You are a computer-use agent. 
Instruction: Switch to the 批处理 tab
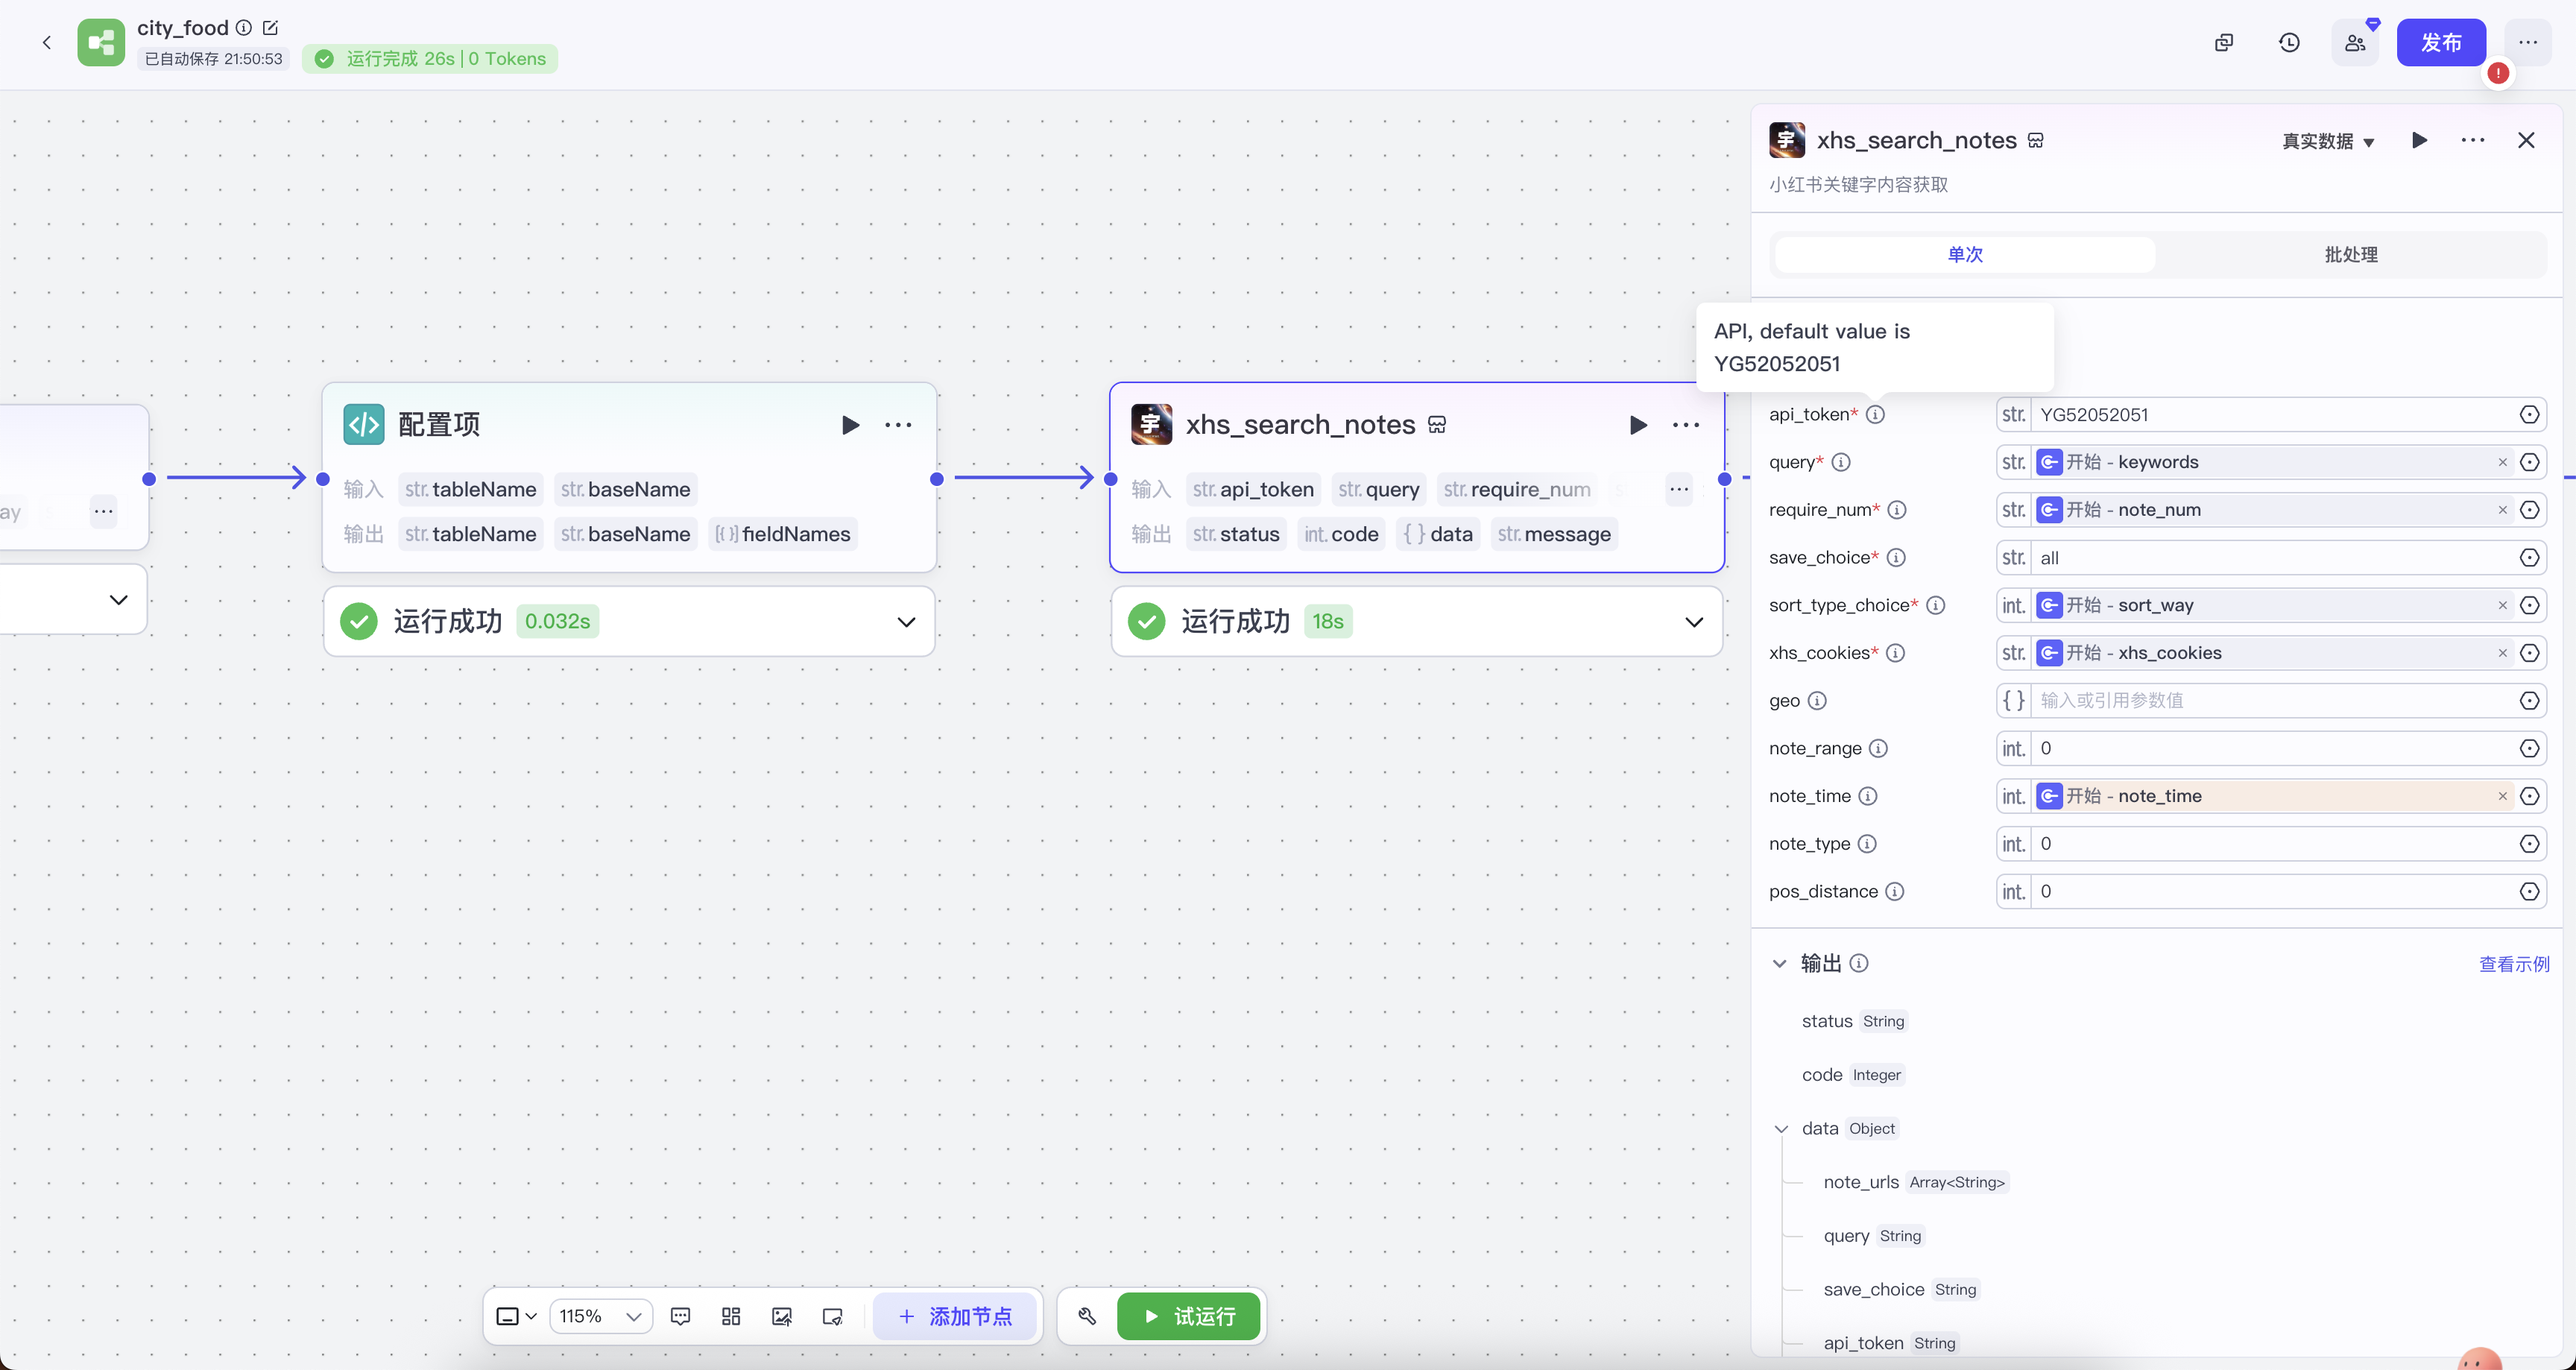tap(2350, 255)
